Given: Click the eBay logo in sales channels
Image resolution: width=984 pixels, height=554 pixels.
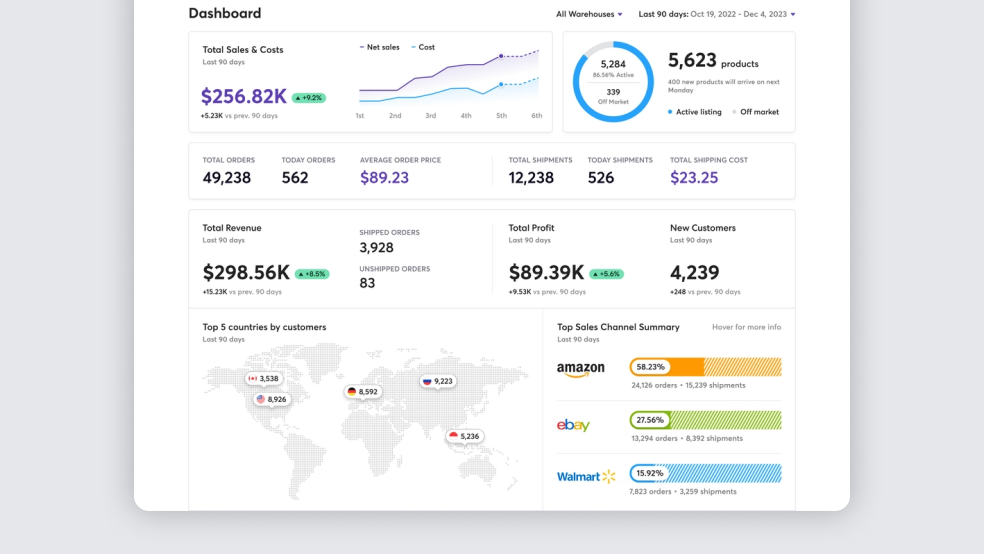Looking at the screenshot, I should pos(573,425).
